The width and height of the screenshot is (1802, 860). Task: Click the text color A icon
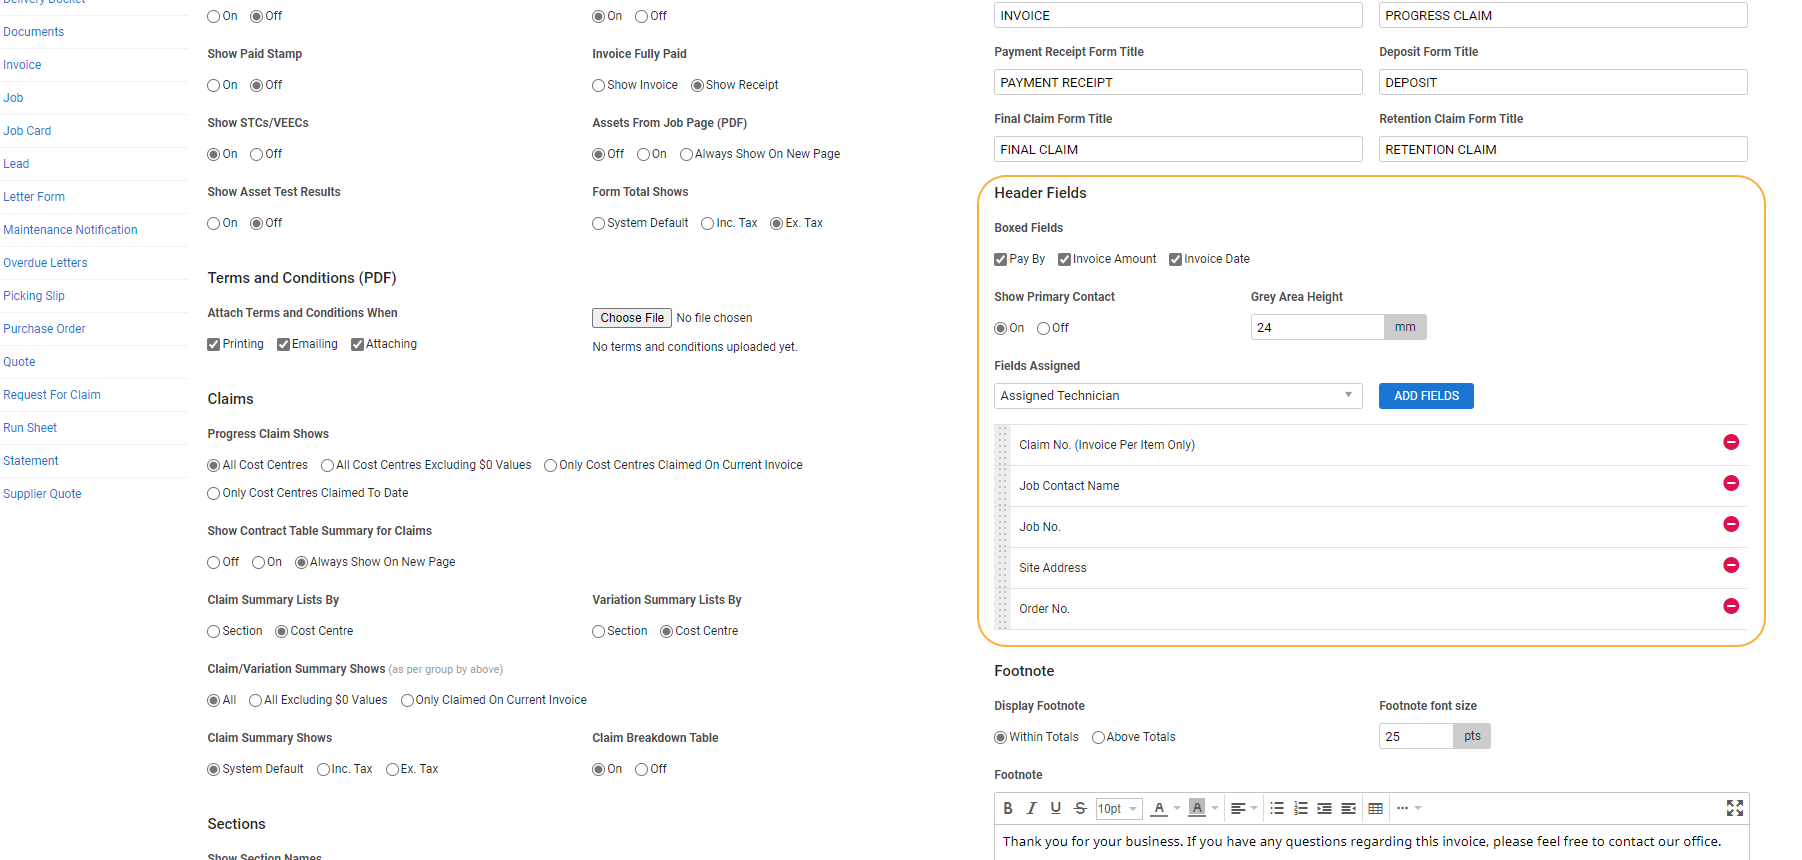(1159, 808)
